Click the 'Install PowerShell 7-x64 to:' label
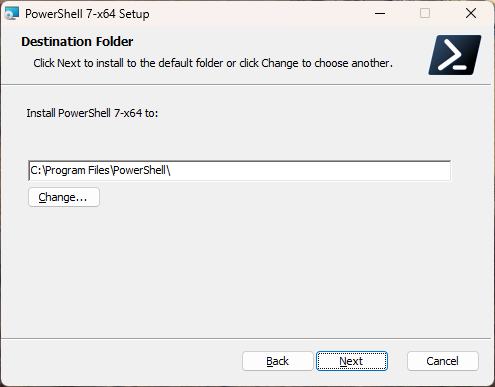Image resolution: width=495 pixels, height=387 pixels. click(x=92, y=113)
